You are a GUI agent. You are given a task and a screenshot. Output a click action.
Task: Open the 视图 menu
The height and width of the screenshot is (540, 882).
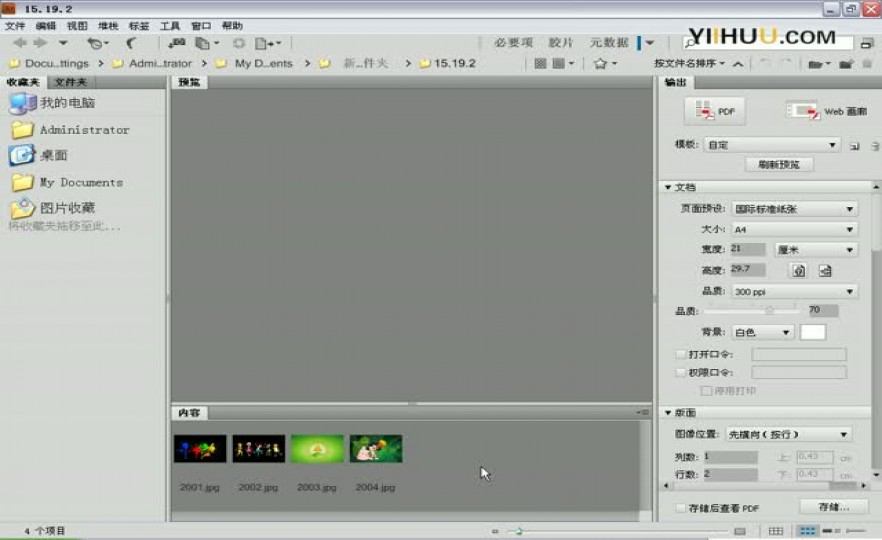[x=77, y=26]
